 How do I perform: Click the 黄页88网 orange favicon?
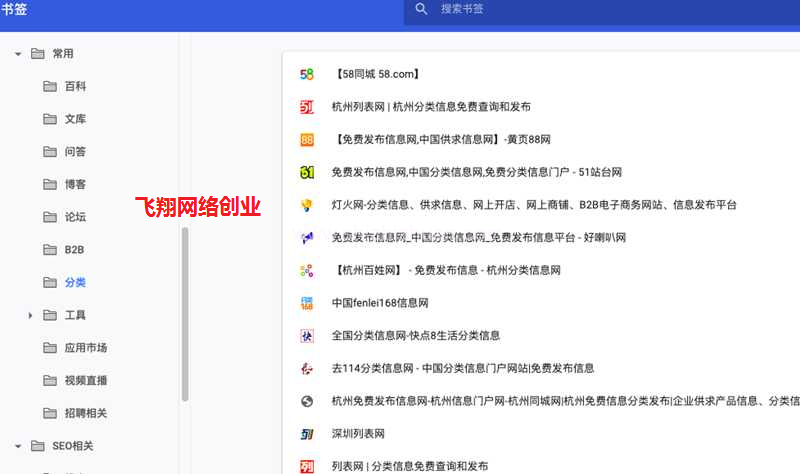click(307, 140)
